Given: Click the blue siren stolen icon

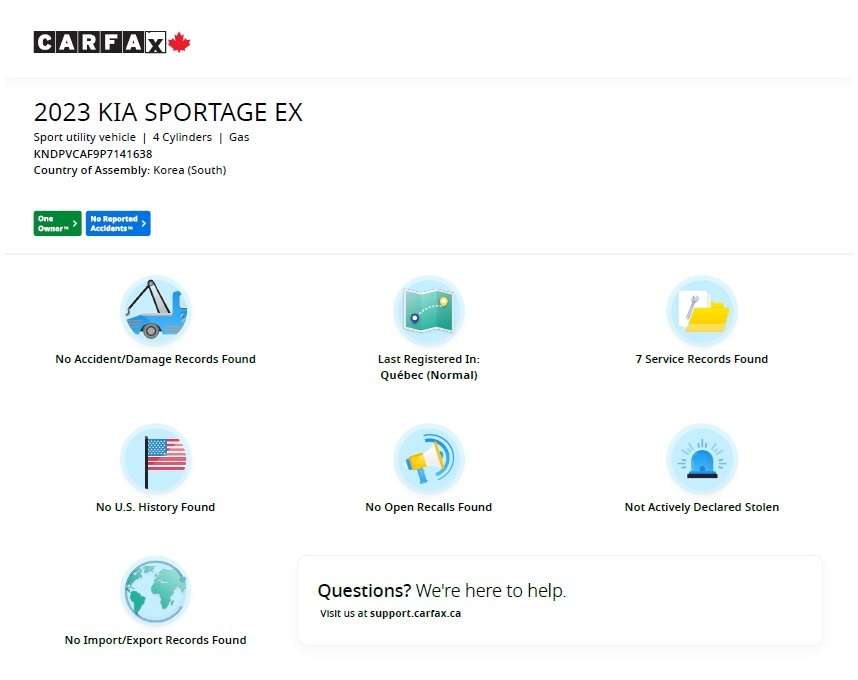Looking at the screenshot, I should pyautogui.click(x=702, y=459).
